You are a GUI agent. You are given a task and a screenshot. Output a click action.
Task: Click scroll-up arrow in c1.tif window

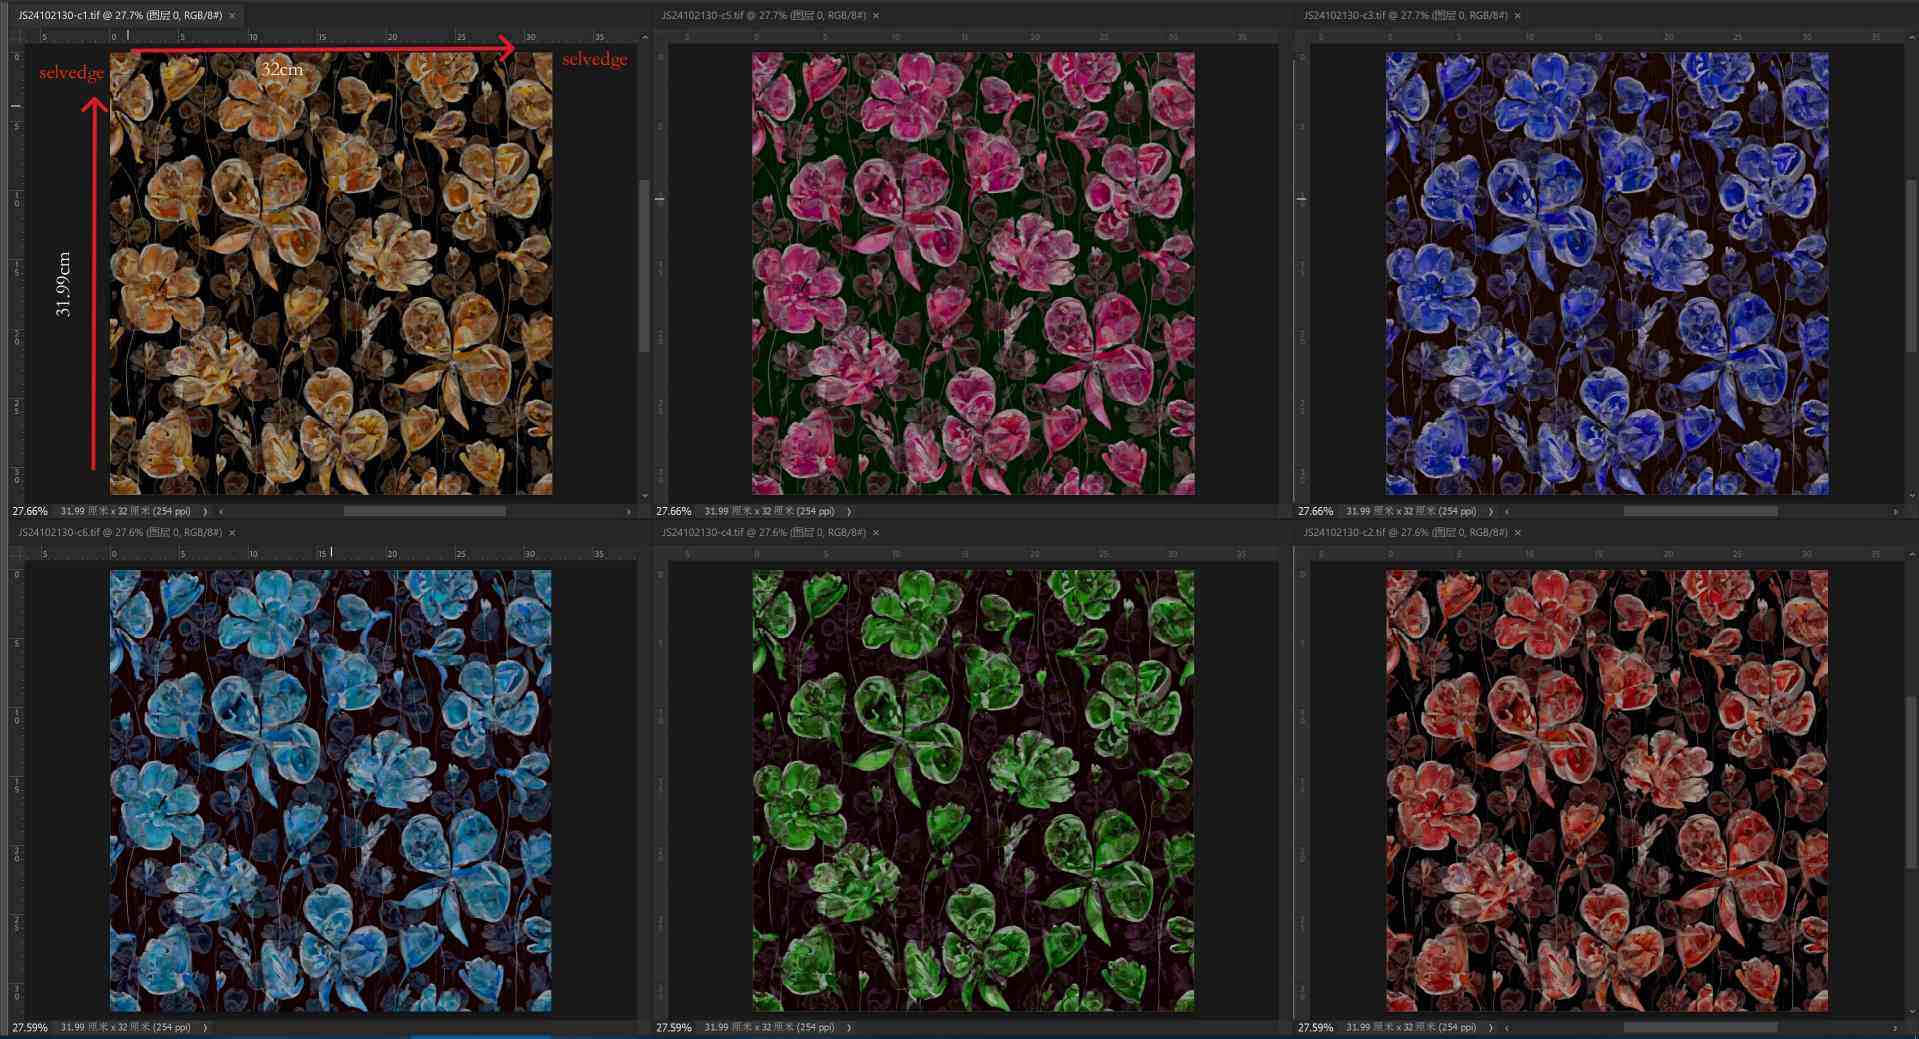(x=645, y=37)
